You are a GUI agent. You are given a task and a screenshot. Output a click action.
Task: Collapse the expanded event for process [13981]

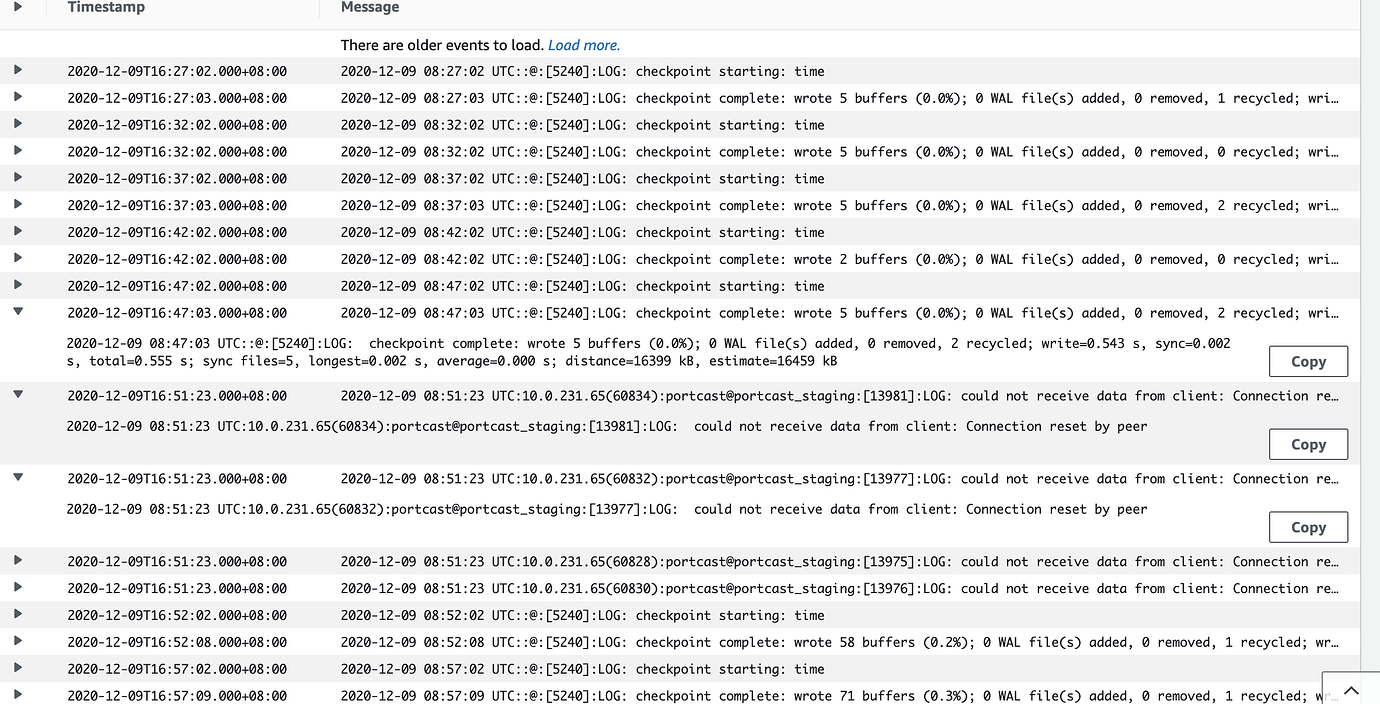(x=18, y=395)
